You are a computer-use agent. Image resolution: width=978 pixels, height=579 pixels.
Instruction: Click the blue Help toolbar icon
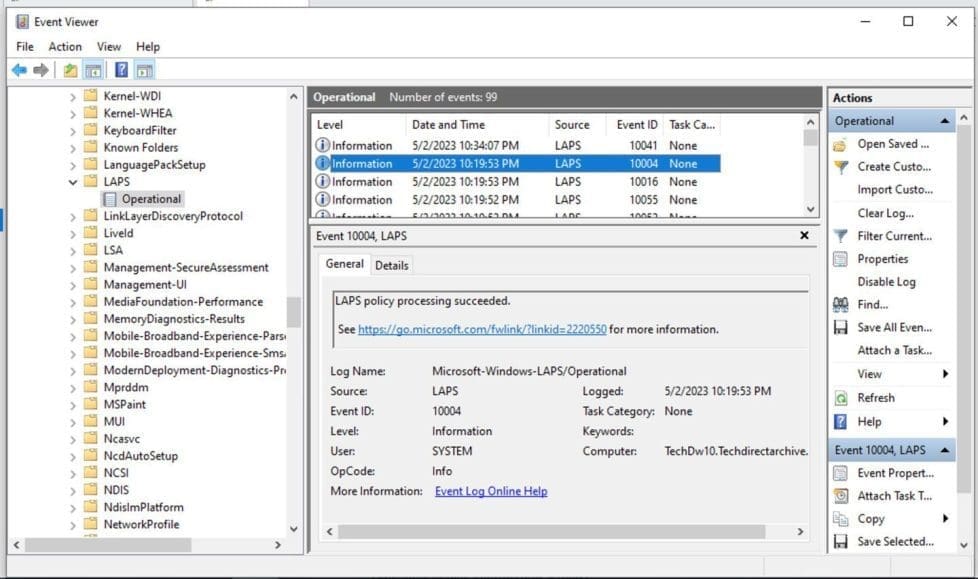(x=121, y=70)
